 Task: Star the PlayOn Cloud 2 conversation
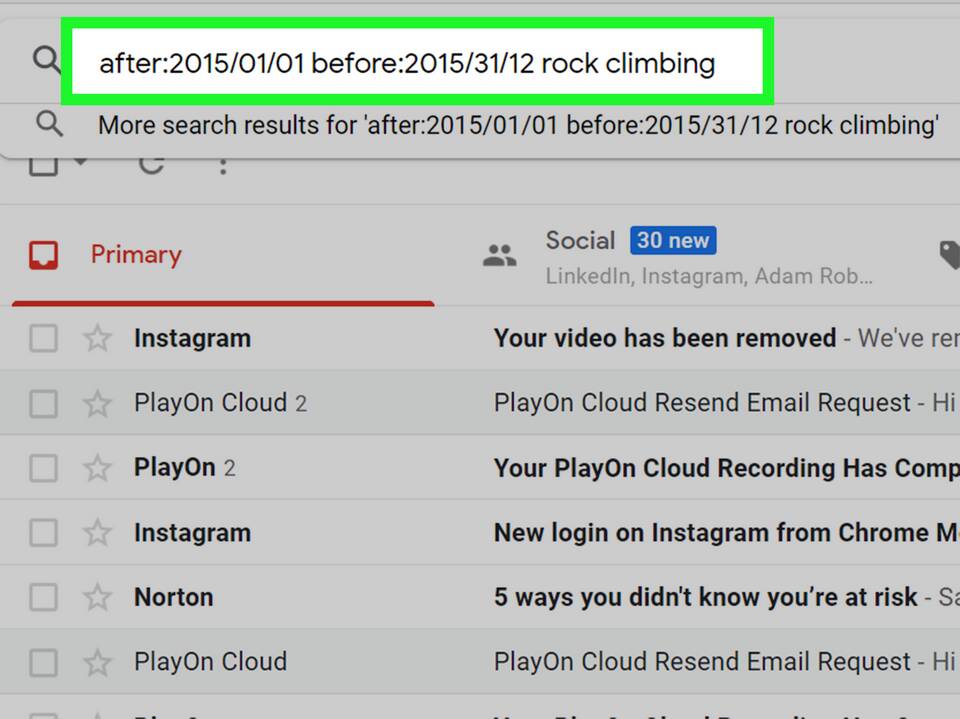(97, 404)
